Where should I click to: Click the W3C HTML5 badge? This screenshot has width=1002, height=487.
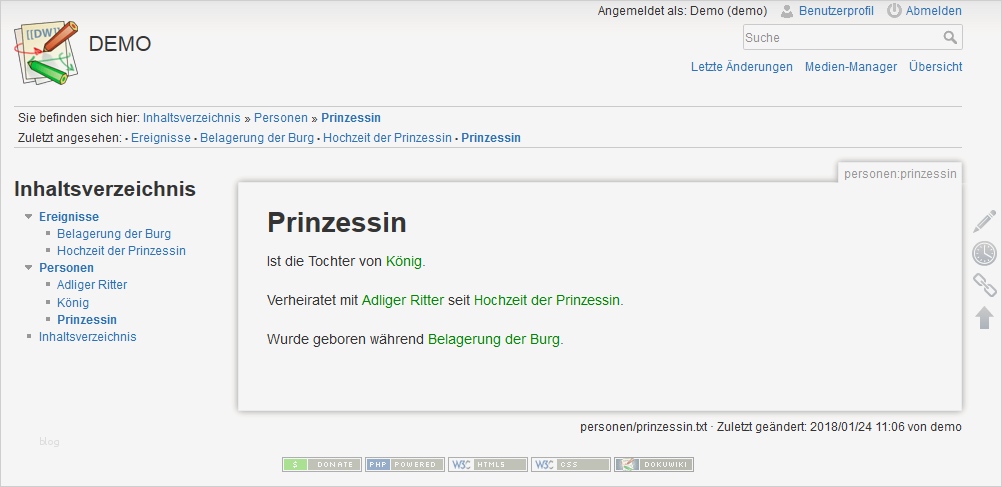click(x=488, y=465)
